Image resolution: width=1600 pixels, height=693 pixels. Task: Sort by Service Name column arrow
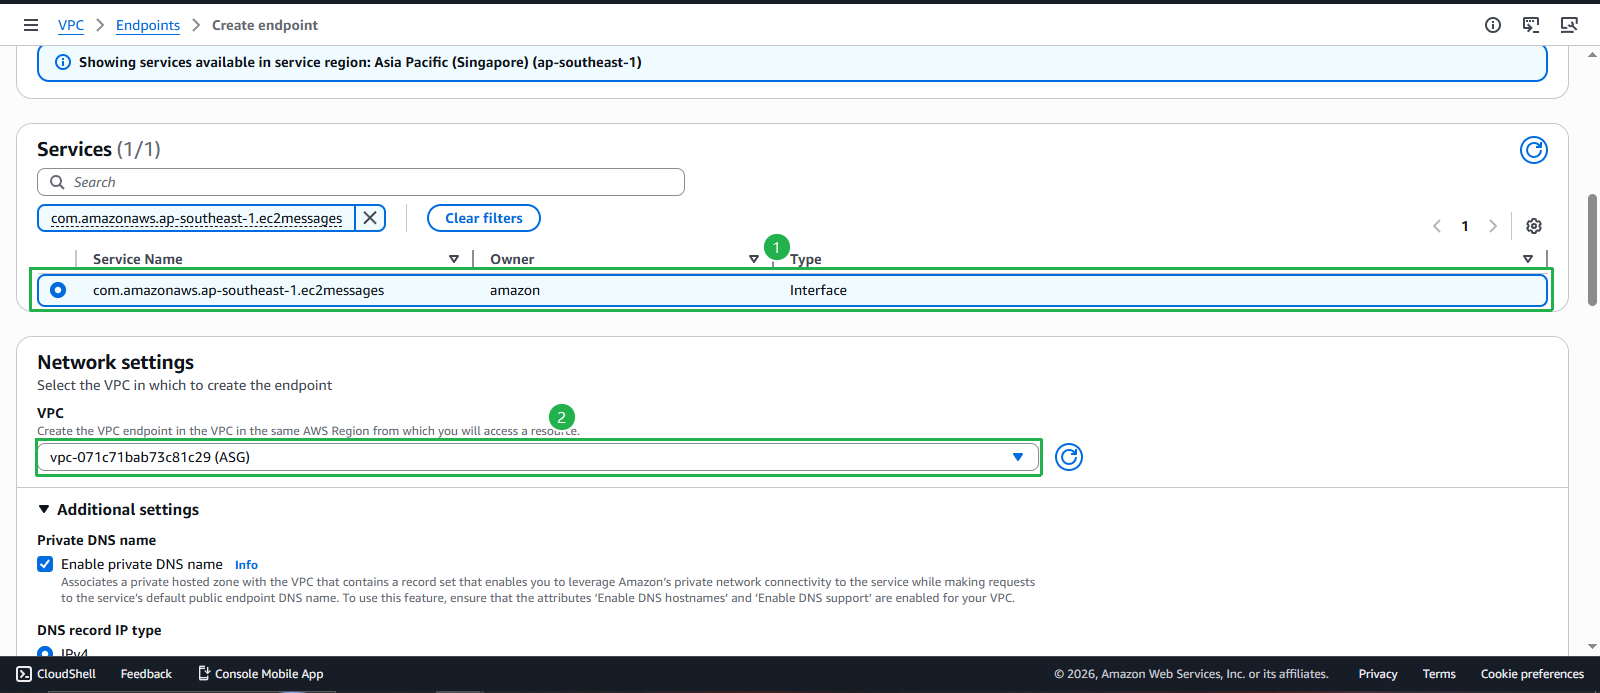click(x=454, y=259)
